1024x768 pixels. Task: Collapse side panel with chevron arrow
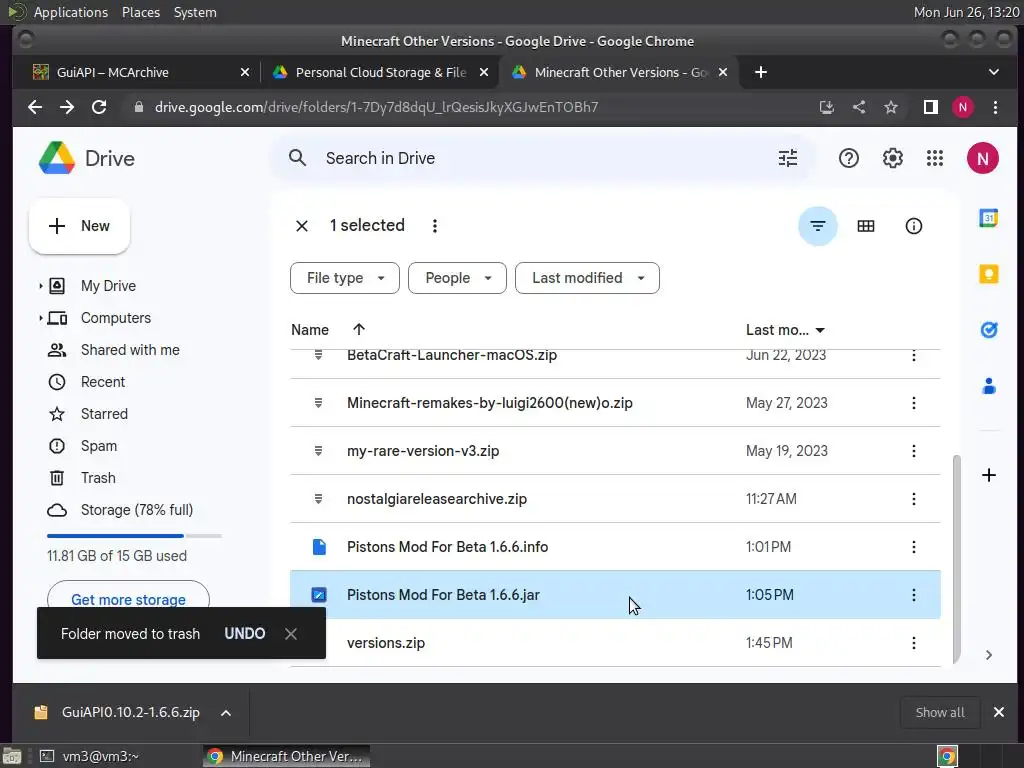(x=988, y=655)
